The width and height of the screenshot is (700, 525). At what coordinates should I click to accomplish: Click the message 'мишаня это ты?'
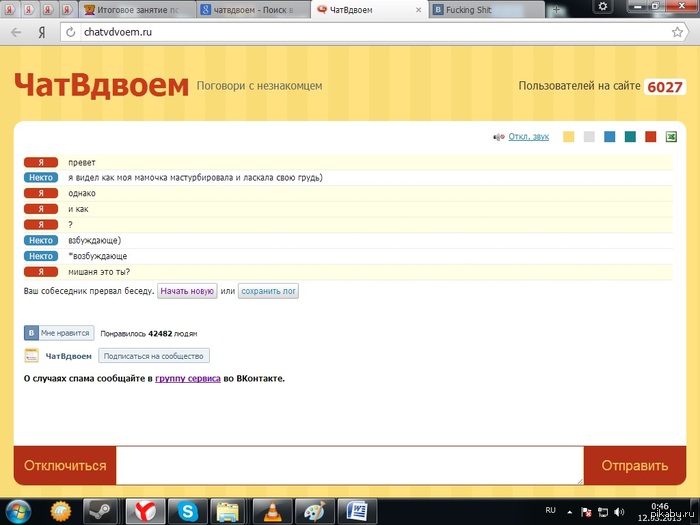coord(99,272)
